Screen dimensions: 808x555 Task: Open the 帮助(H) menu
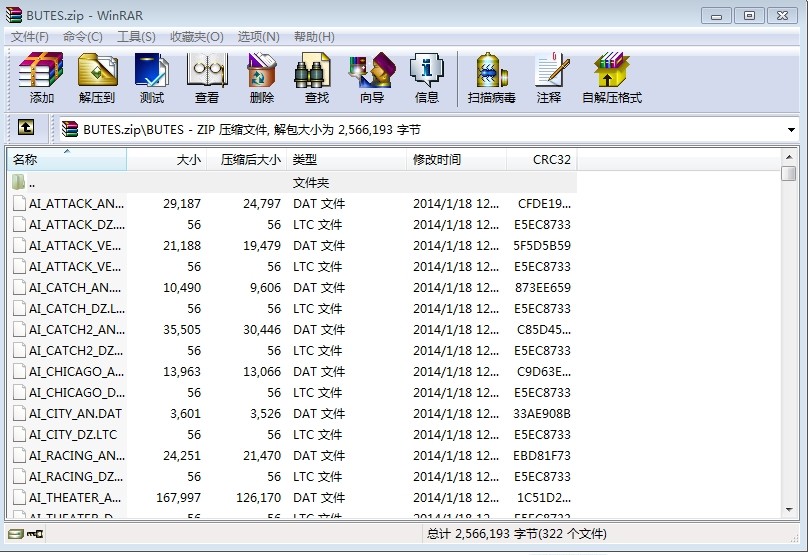(314, 37)
